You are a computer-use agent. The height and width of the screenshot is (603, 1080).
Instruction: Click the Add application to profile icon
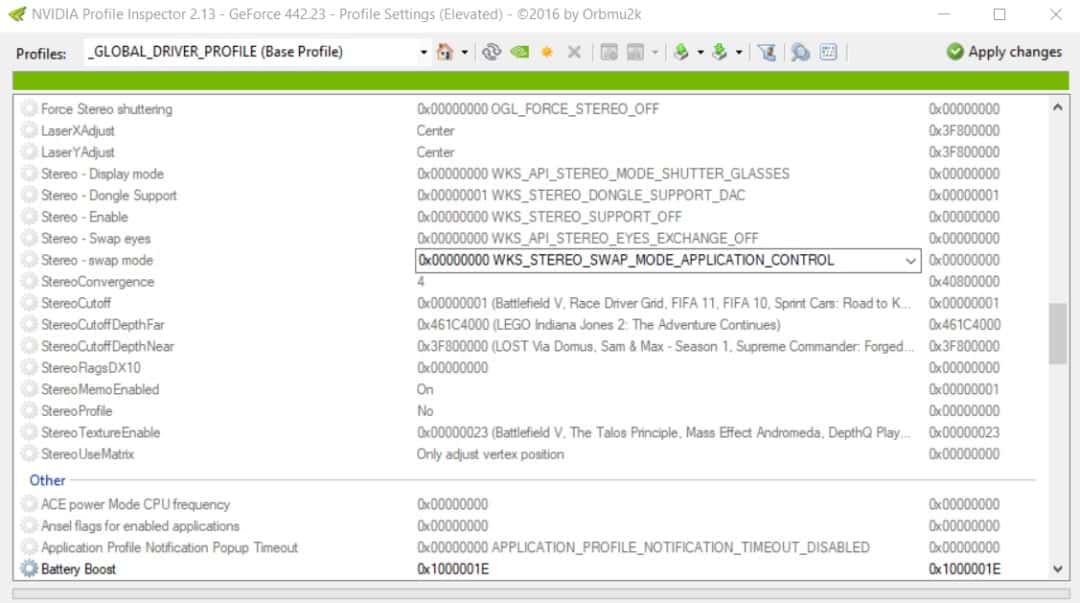click(609, 52)
